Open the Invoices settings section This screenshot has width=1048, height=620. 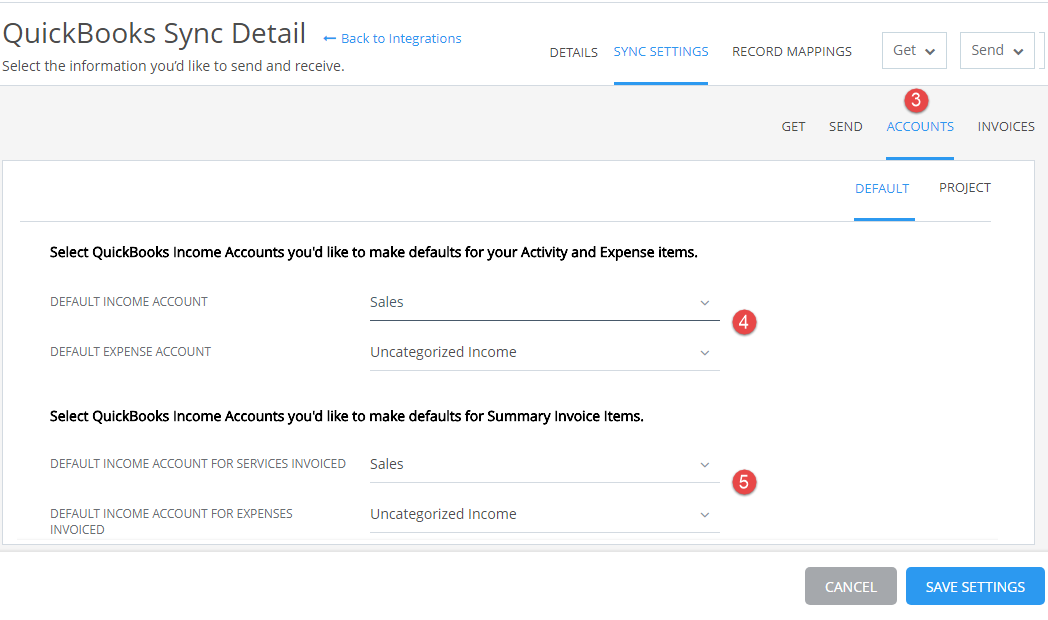tap(1005, 126)
